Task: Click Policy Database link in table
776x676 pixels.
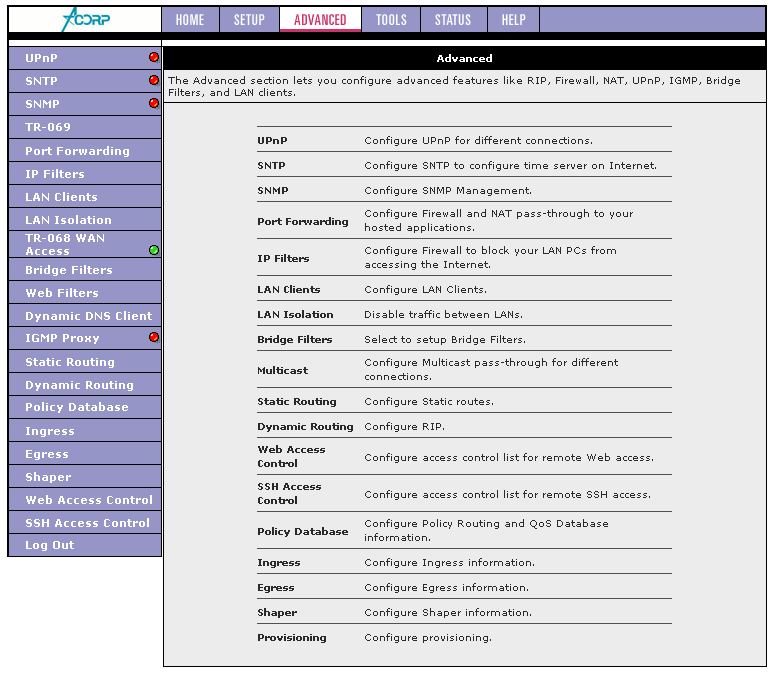Action: pyautogui.click(x=303, y=531)
